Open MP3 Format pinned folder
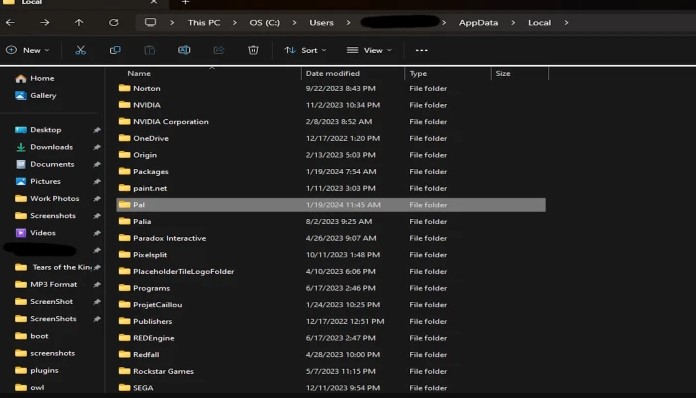This screenshot has width=696, height=398. [46, 284]
